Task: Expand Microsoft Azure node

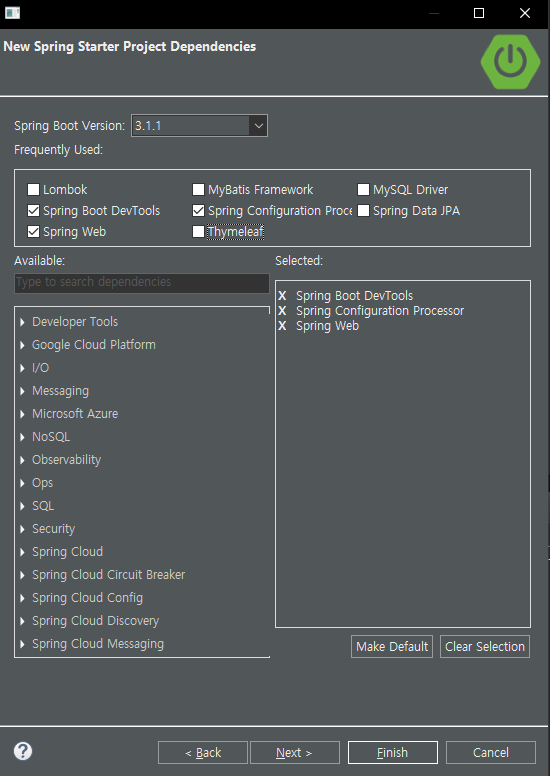Action: coord(22,414)
